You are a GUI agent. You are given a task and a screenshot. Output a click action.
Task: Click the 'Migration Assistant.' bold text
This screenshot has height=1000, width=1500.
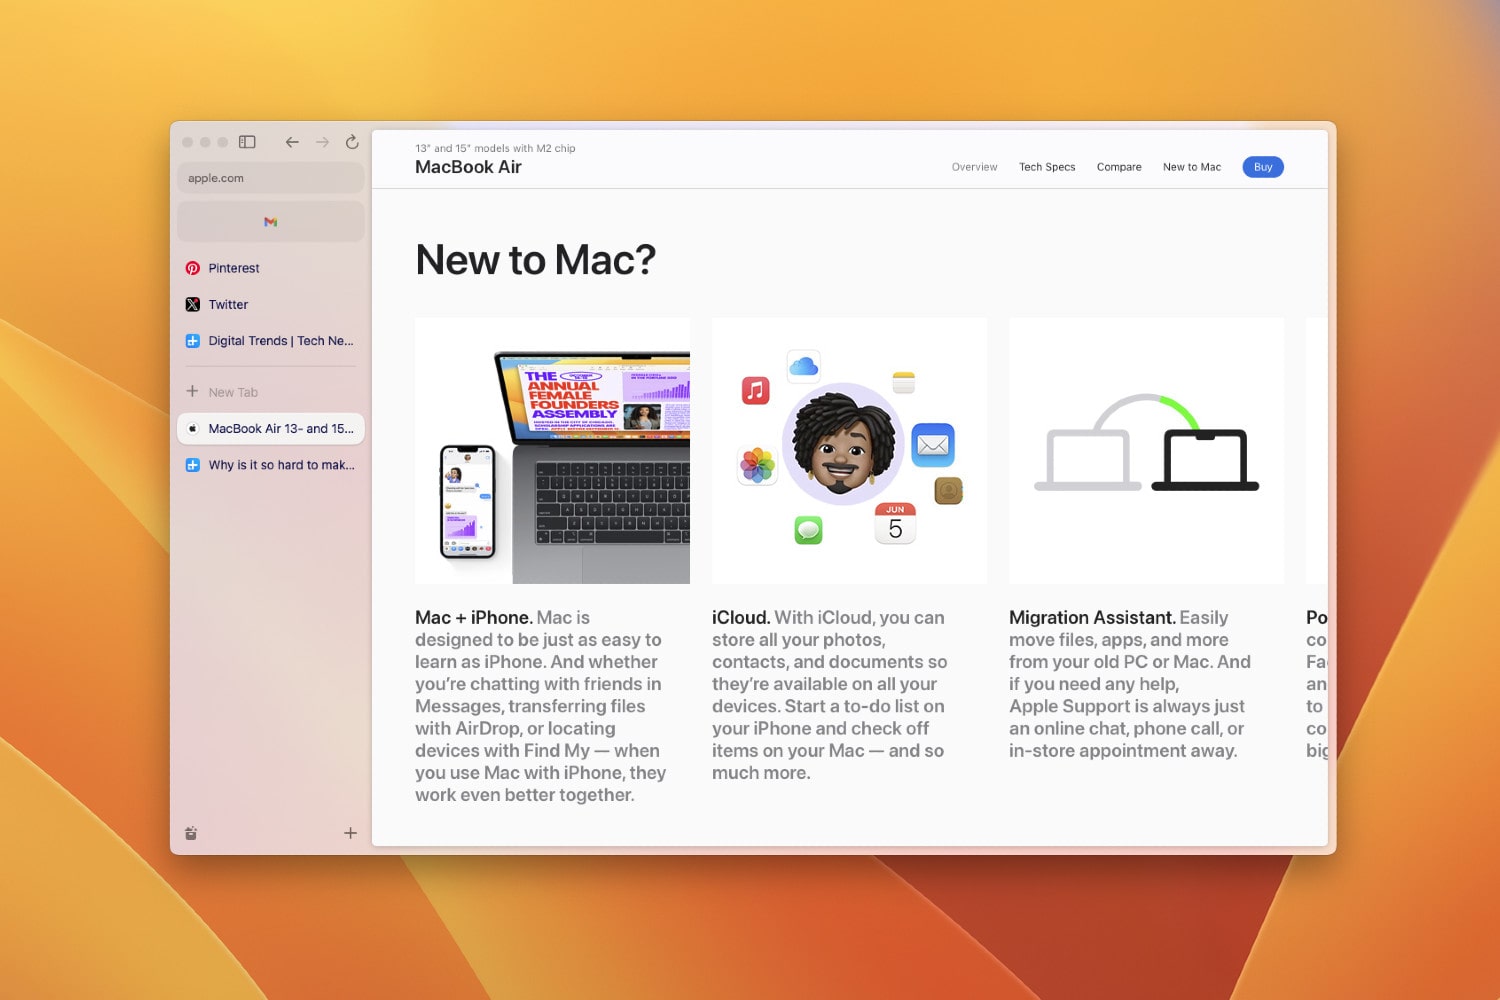[1092, 617]
